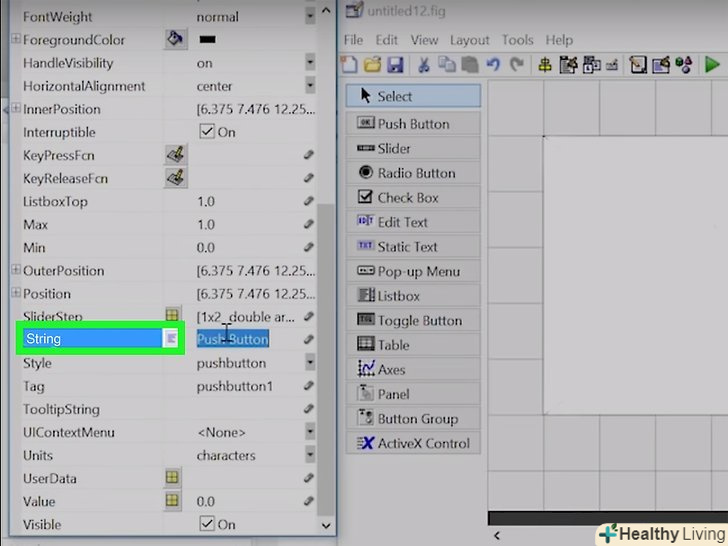The image size is (728, 546).
Task: Expand the OuterPosition property
Action: (x=15, y=270)
